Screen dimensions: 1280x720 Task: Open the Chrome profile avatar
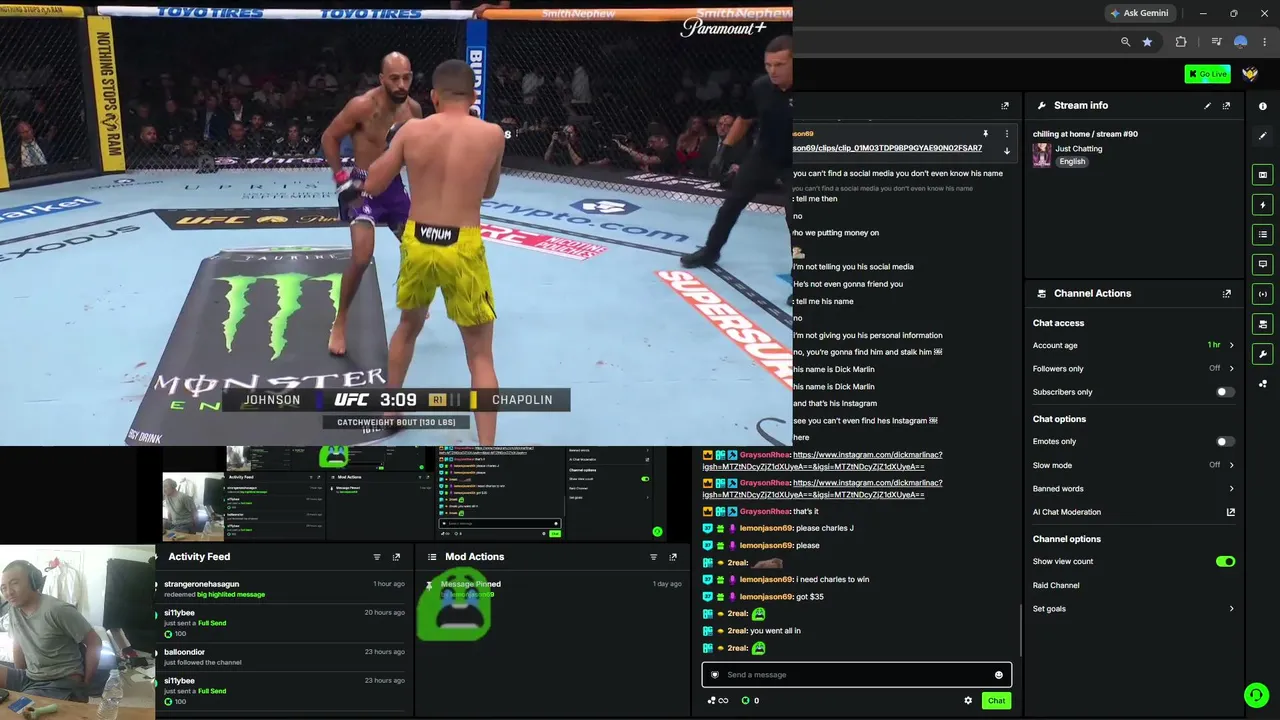point(1240,42)
